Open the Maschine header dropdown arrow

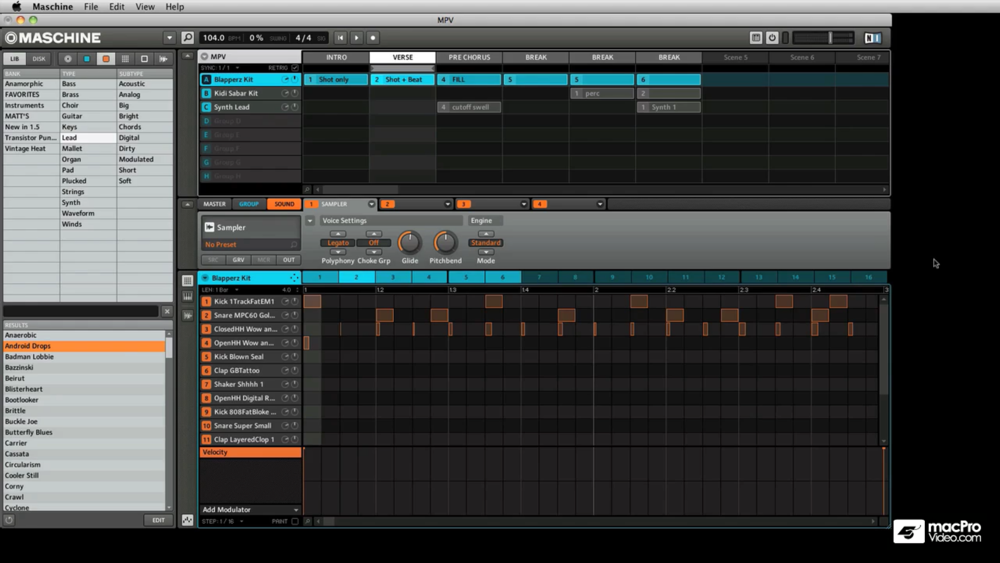tap(169, 38)
